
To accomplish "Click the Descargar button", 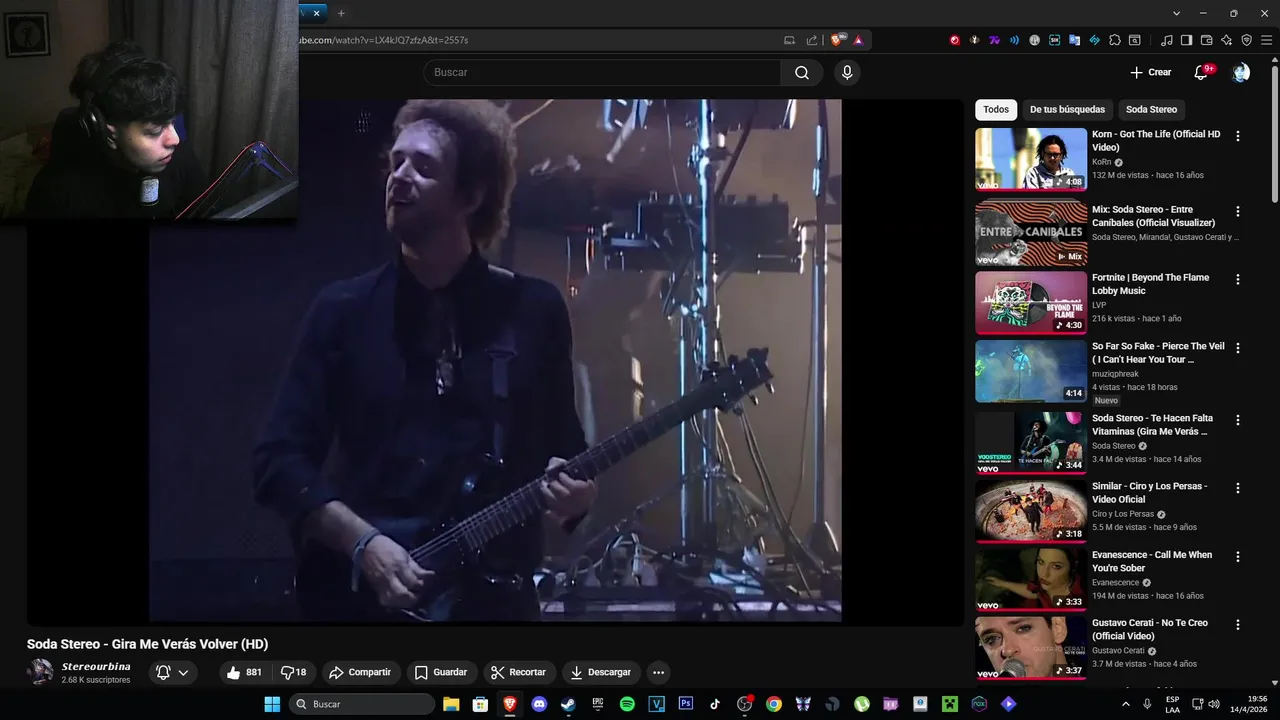I will tap(600, 672).
